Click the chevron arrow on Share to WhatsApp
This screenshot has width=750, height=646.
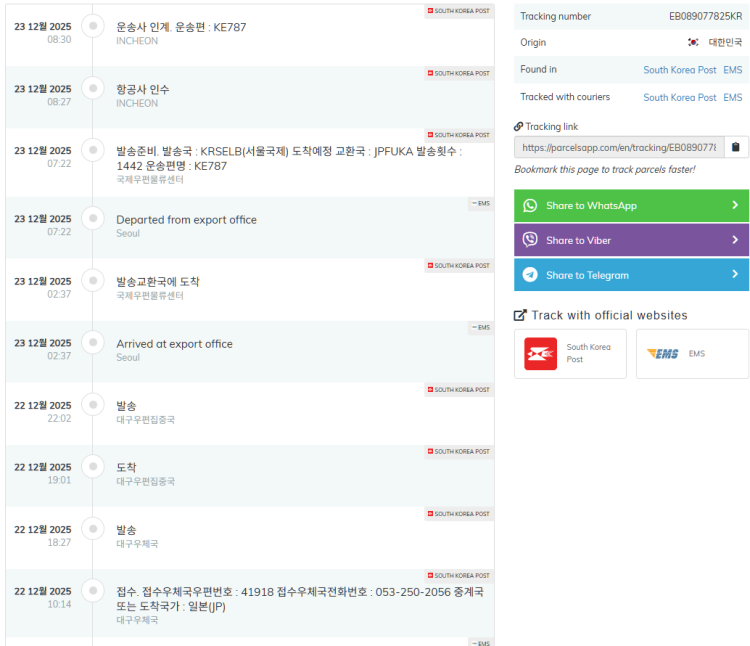tap(735, 205)
